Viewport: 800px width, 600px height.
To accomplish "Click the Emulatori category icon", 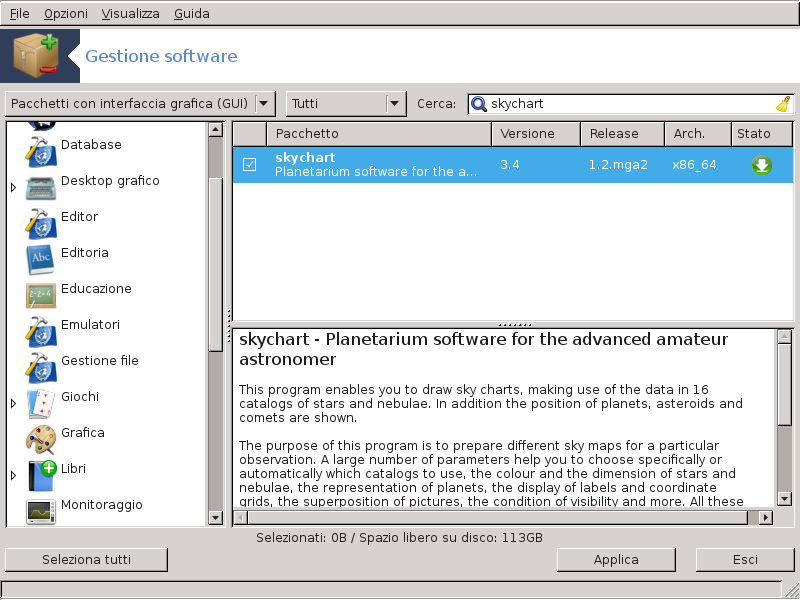I will (41, 332).
